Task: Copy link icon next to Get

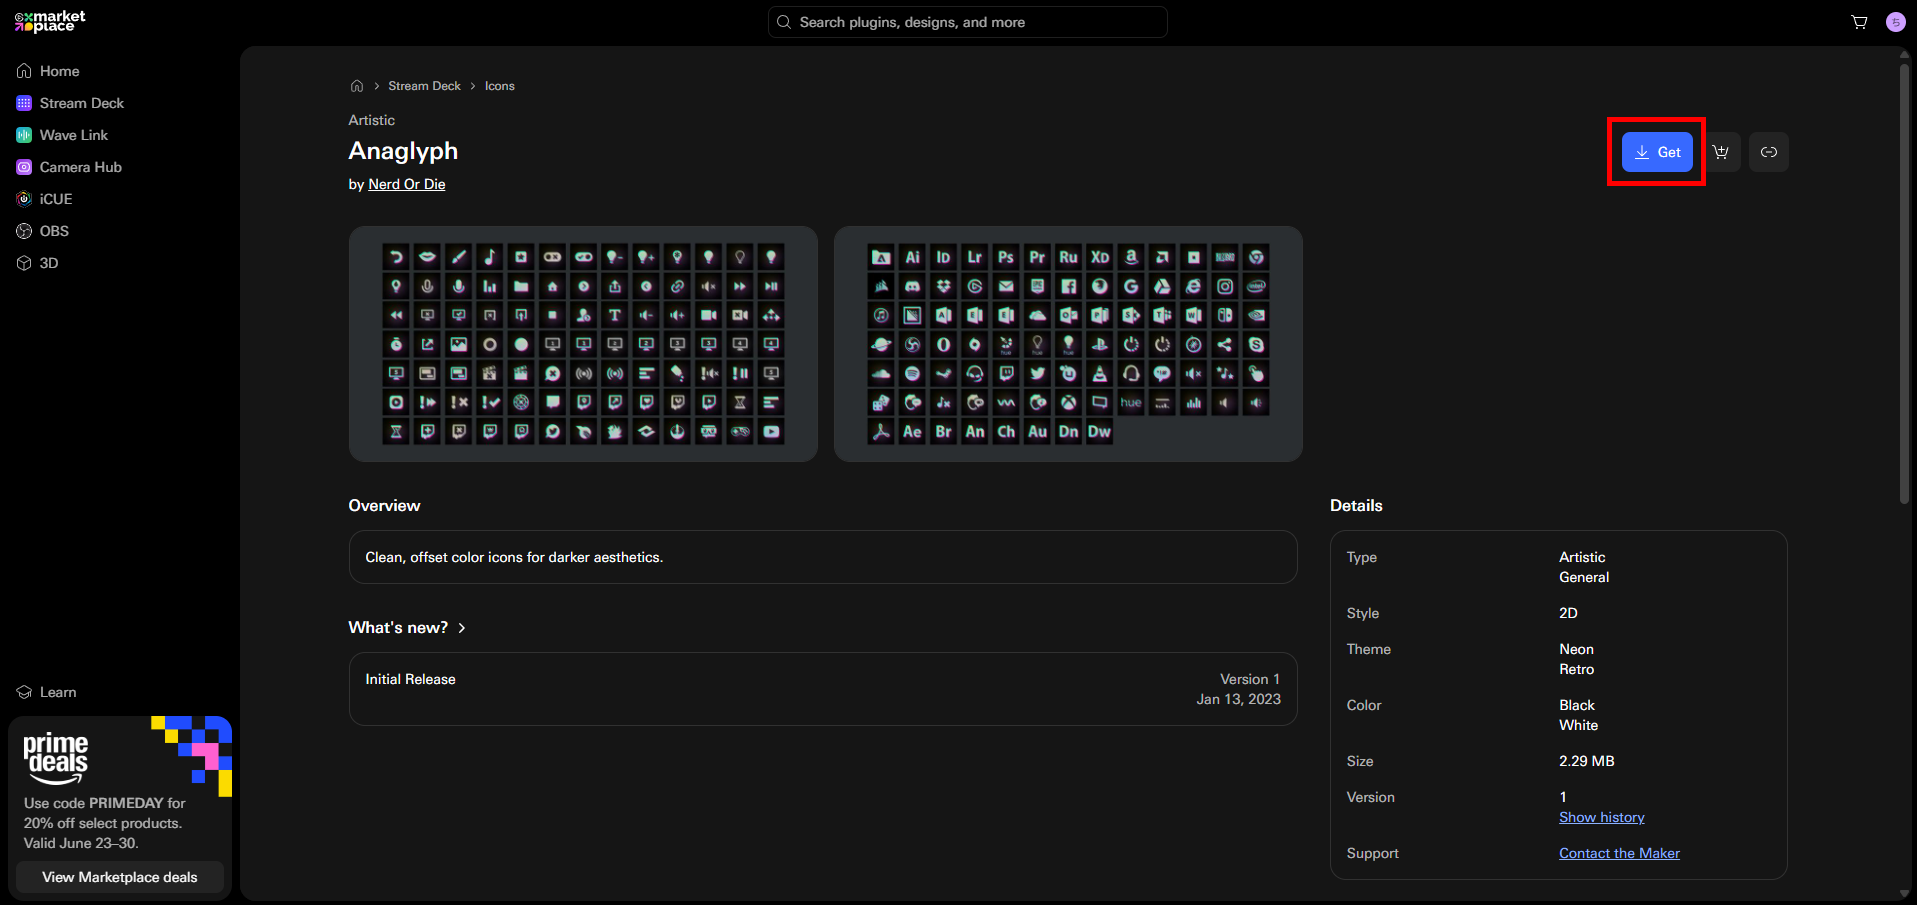Action: 1769,152
